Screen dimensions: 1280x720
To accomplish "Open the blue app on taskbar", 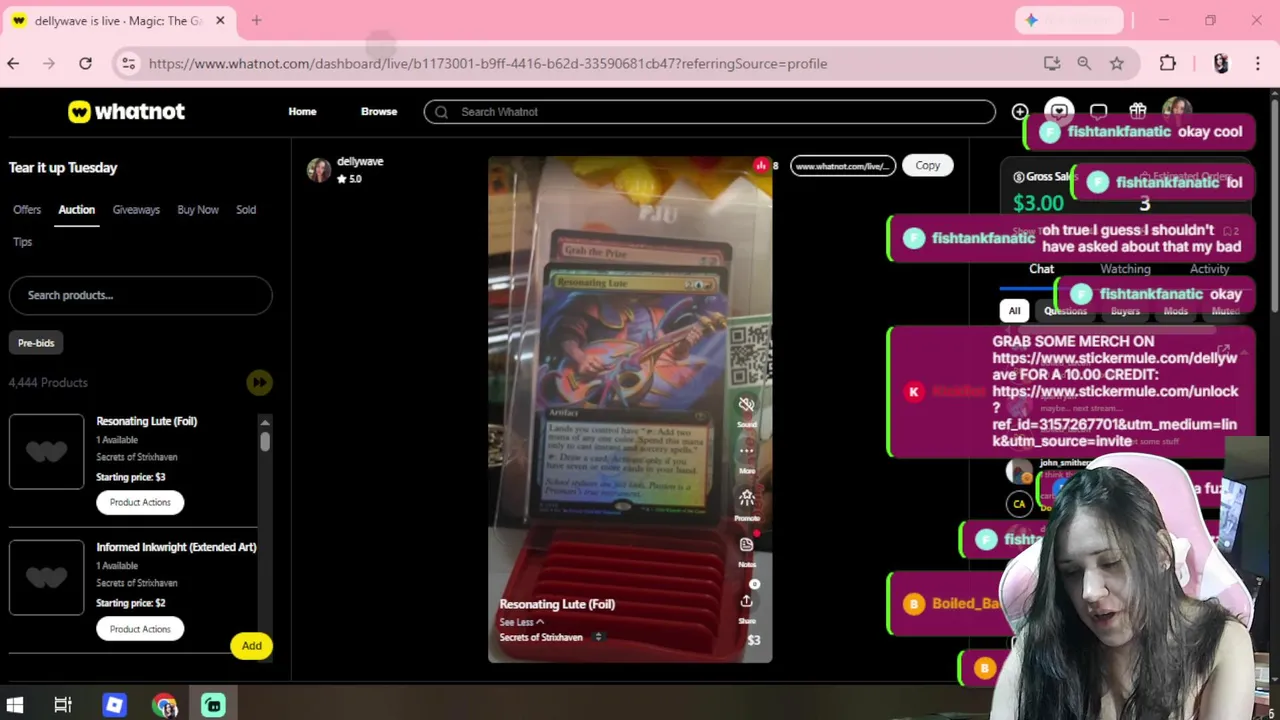I will (114, 705).
